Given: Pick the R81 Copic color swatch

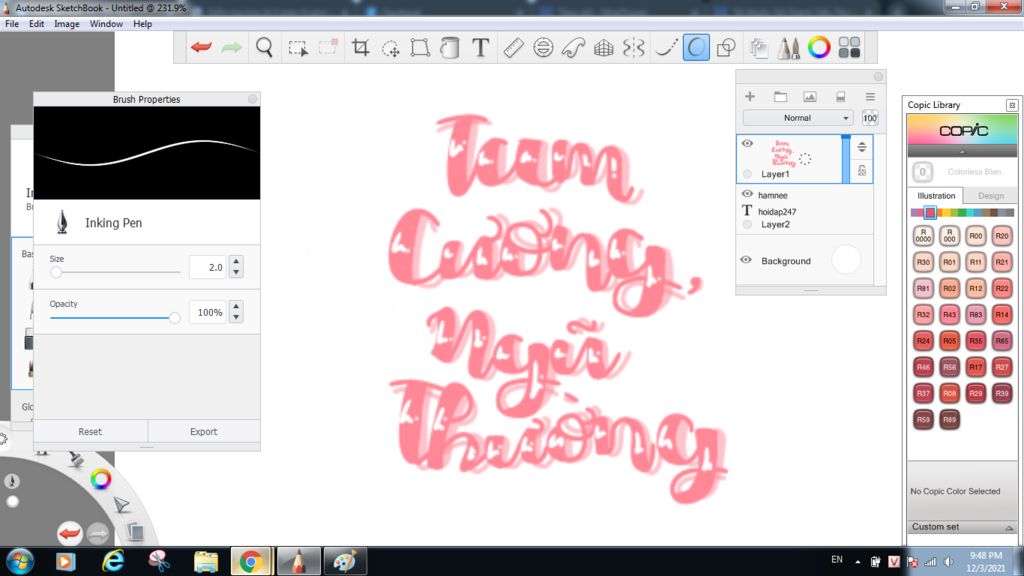Looking at the screenshot, I should [923, 288].
